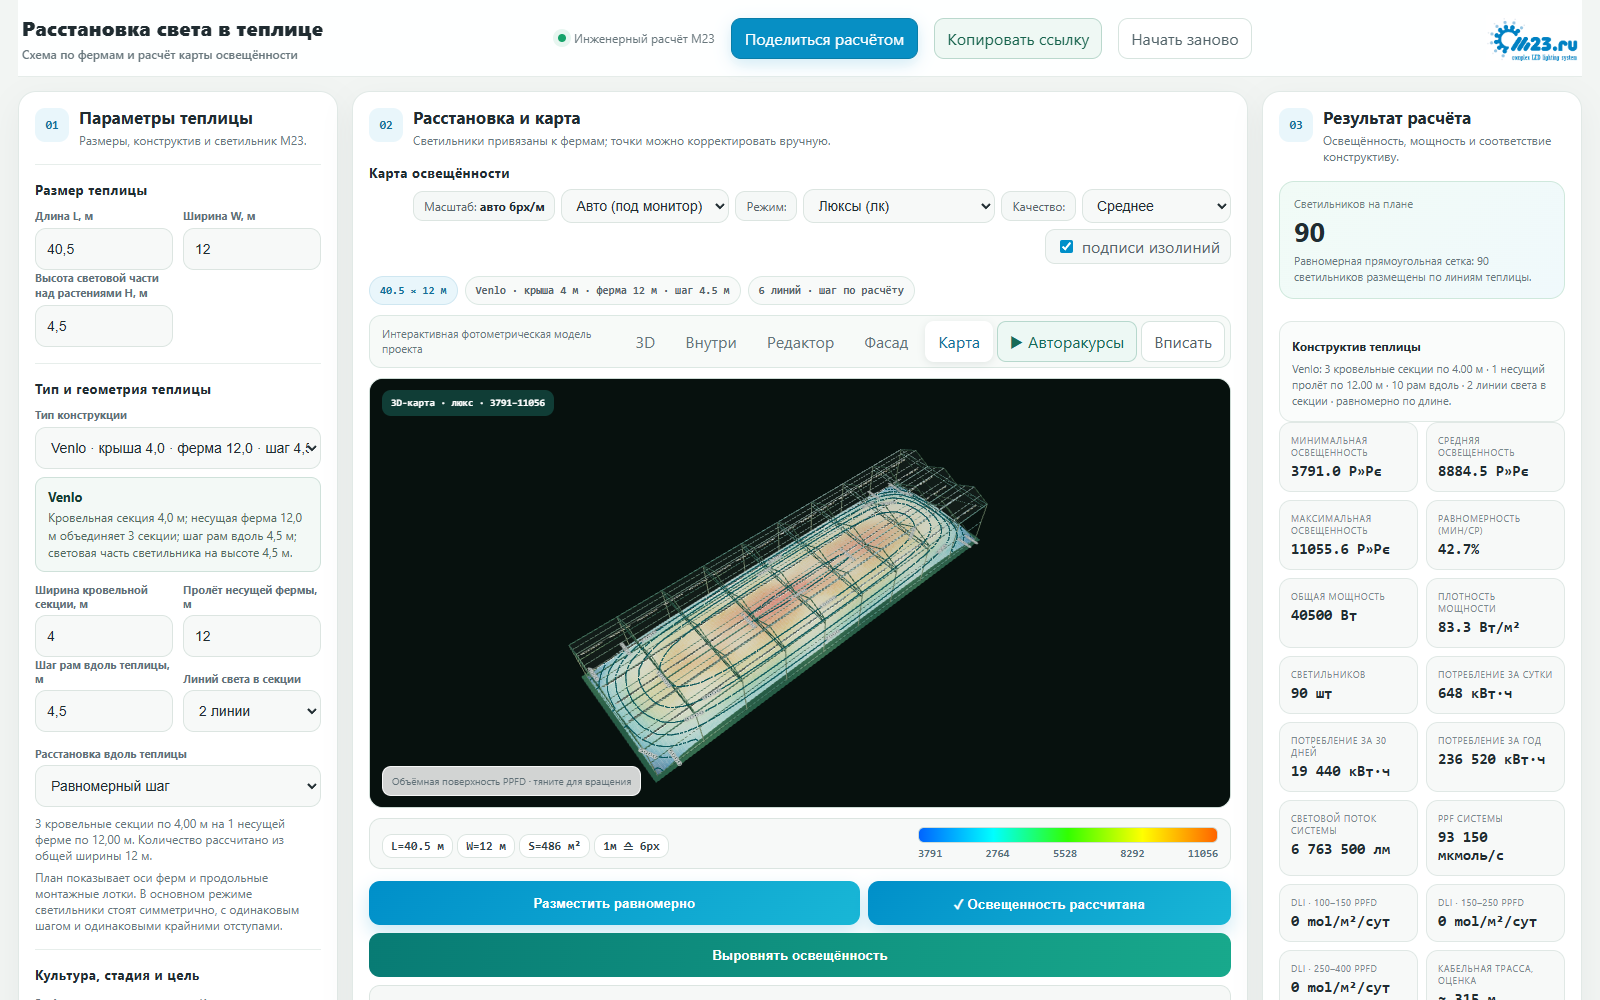Viewport: 1600px width, 1000px height.
Task: Click the S=486 м² chip
Action: [x=554, y=846]
